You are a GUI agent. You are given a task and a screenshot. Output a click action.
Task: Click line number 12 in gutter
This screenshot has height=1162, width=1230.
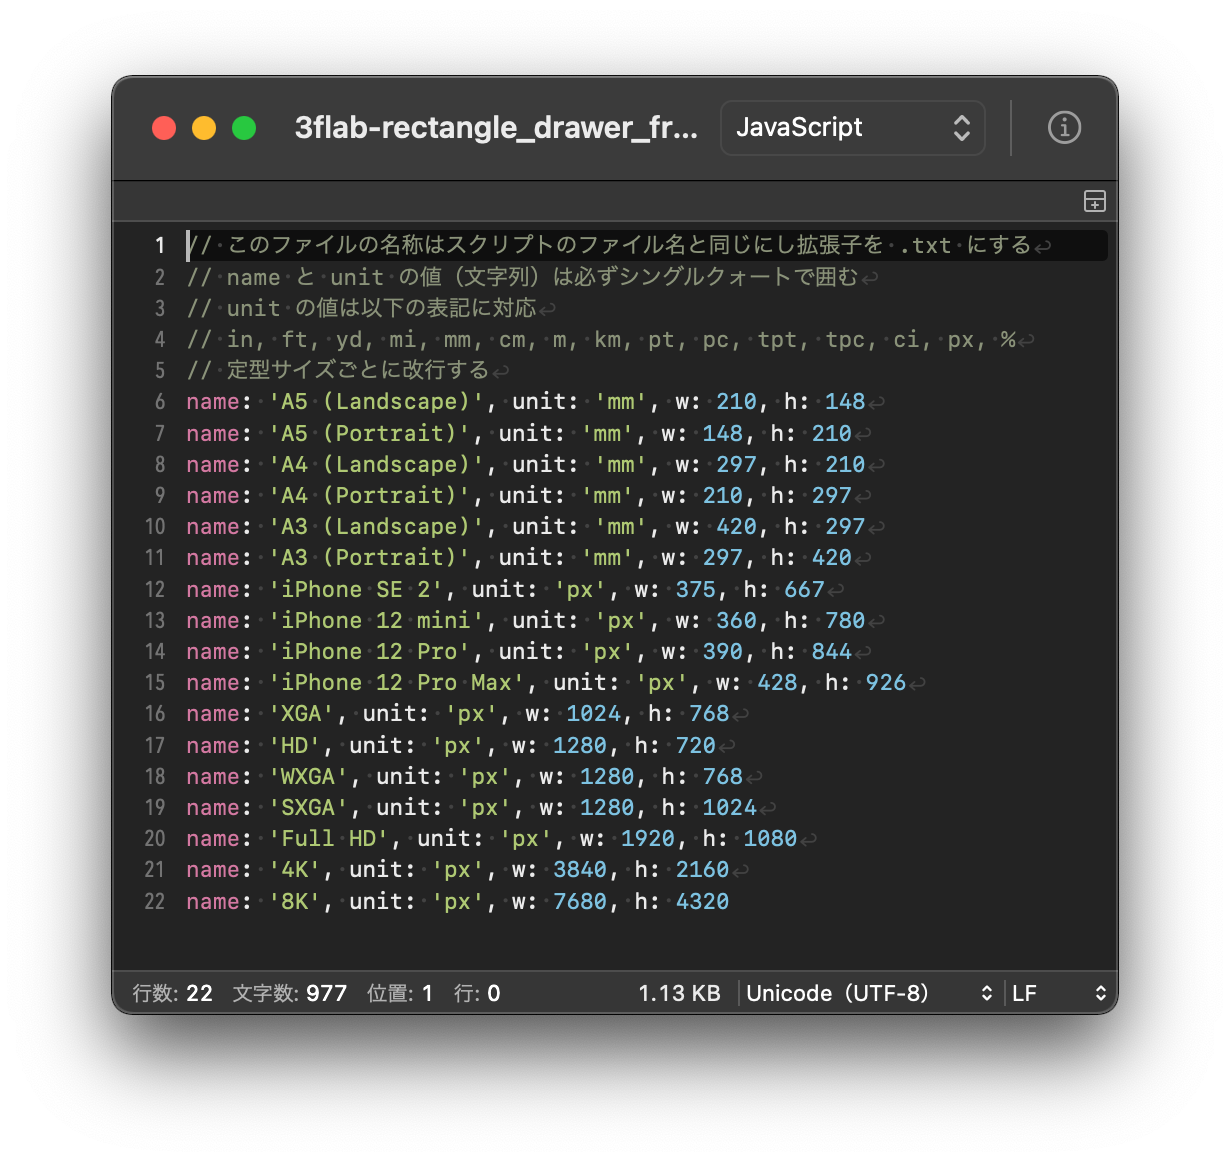[155, 590]
